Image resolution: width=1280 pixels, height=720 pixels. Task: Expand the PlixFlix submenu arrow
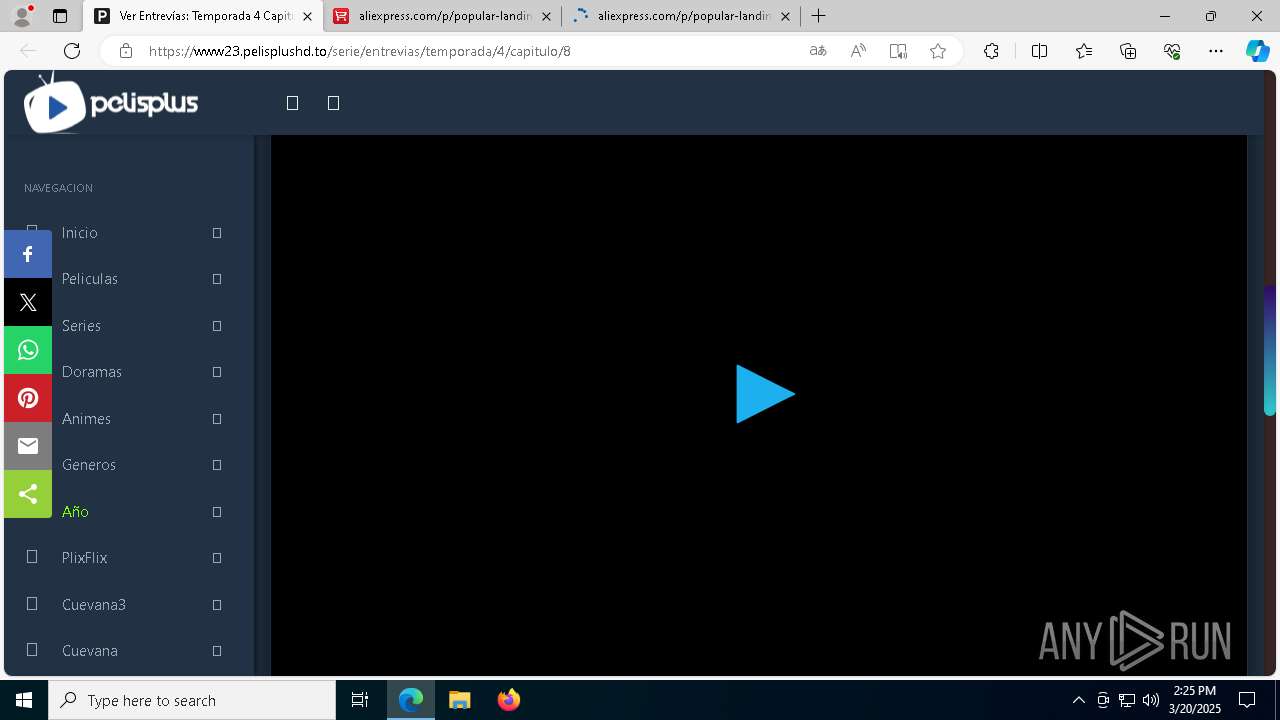[x=217, y=558]
